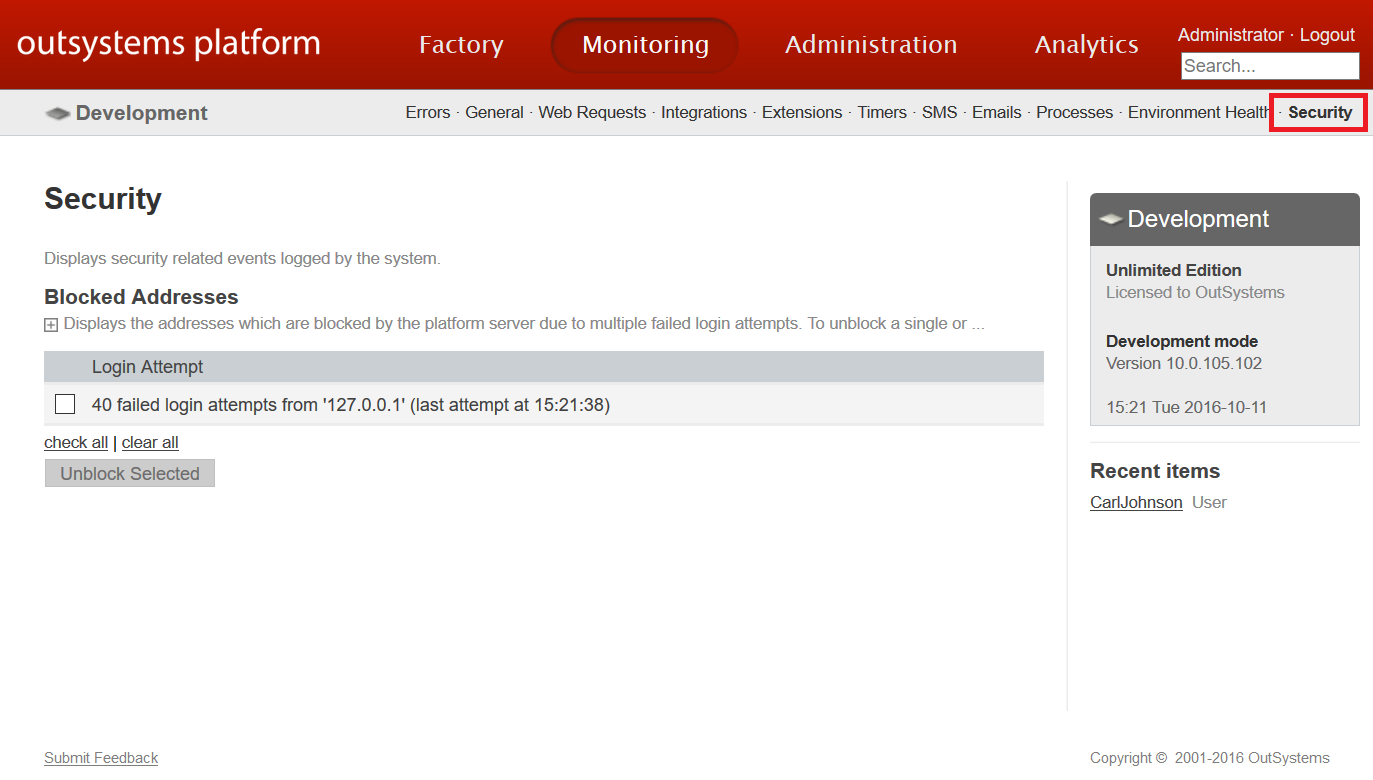The height and width of the screenshot is (780, 1373).
Task: Open the Analytics section
Action: tap(1086, 44)
